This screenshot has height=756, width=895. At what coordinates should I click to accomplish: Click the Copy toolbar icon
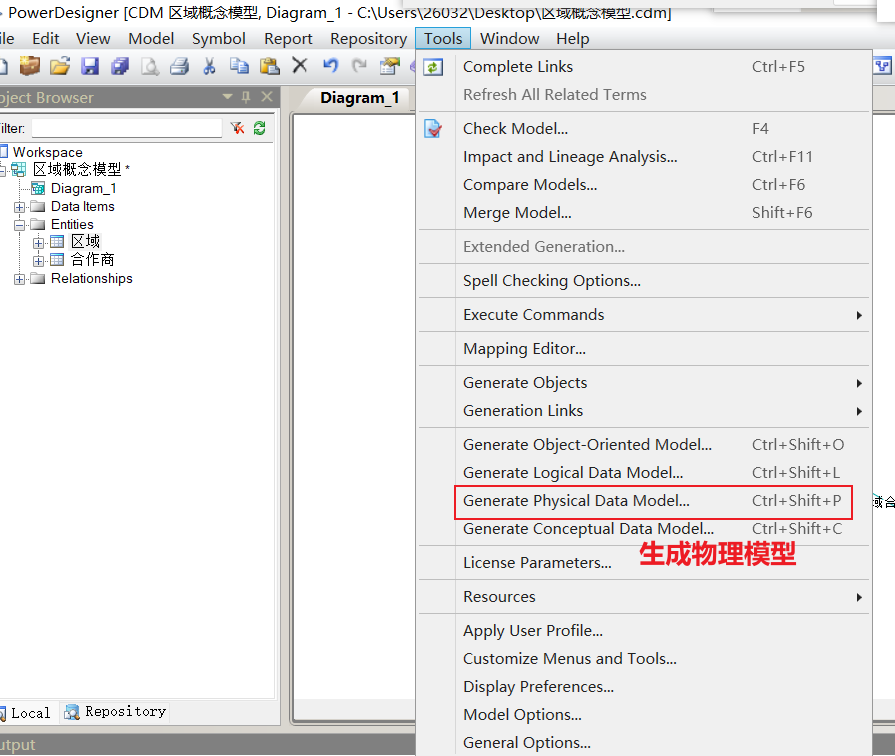click(239, 66)
